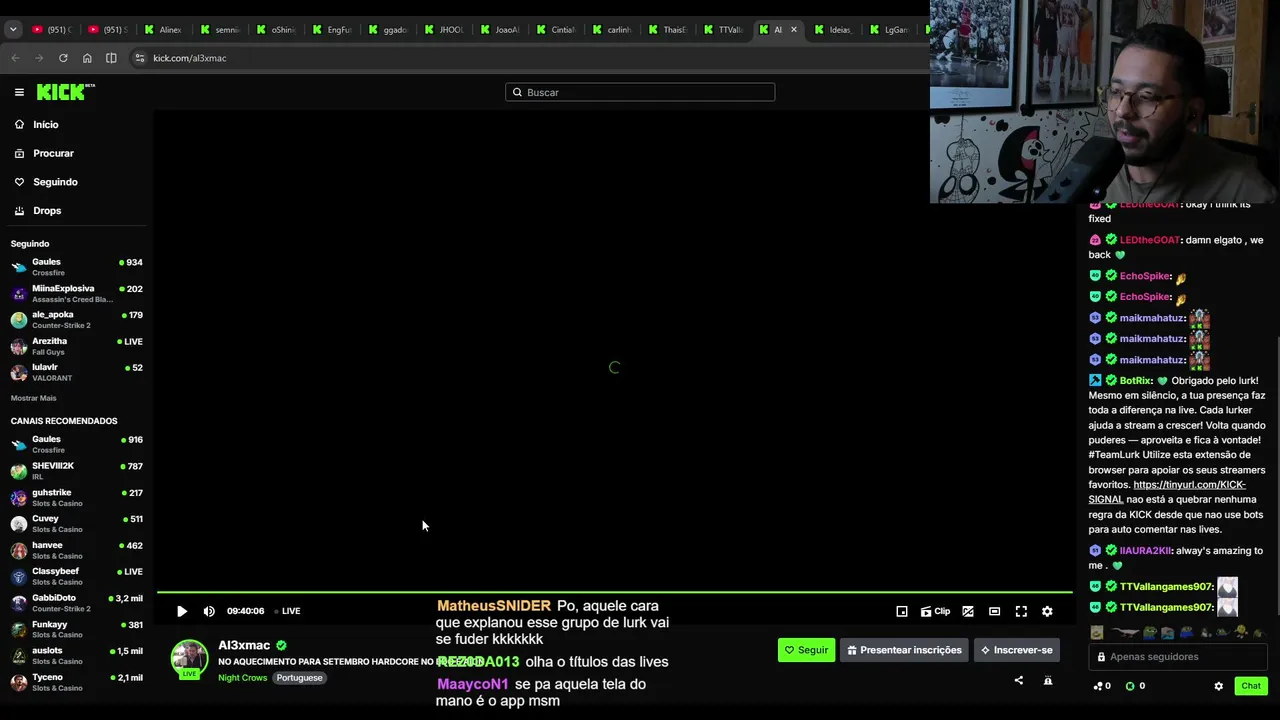Open Tyceno recommended channel
The image size is (1280, 720).
[x=76, y=683]
